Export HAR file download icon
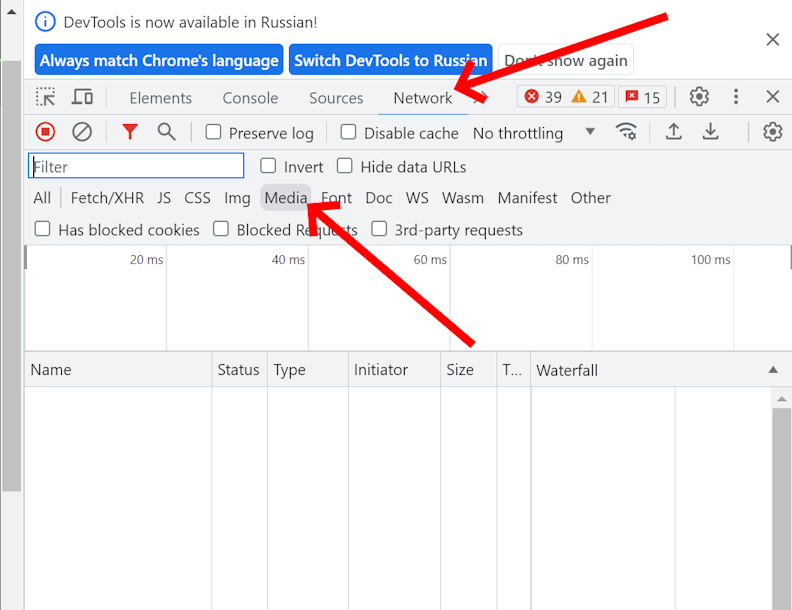Image resolution: width=792 pixels, height=610 pixels. coord(710,132)
